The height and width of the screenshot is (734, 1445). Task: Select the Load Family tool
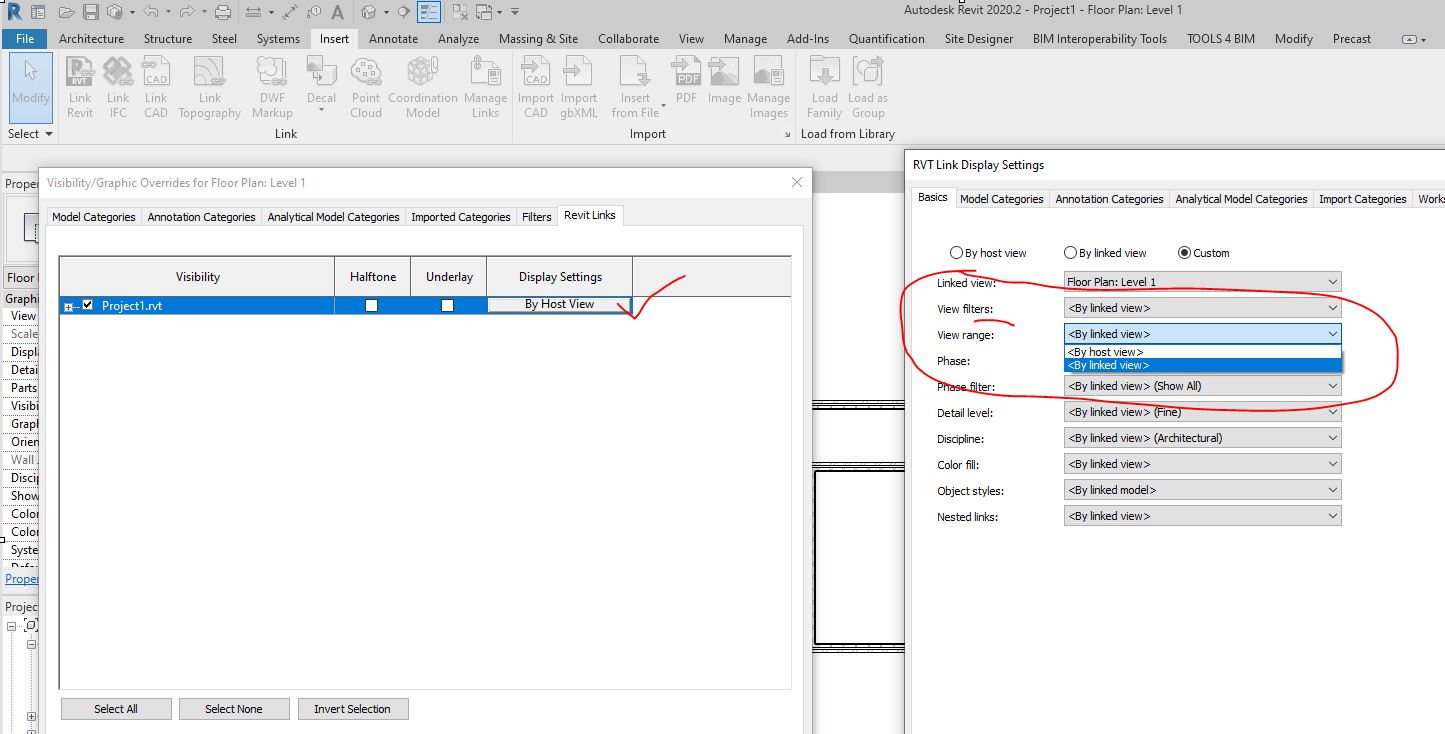tap(823, 87)
